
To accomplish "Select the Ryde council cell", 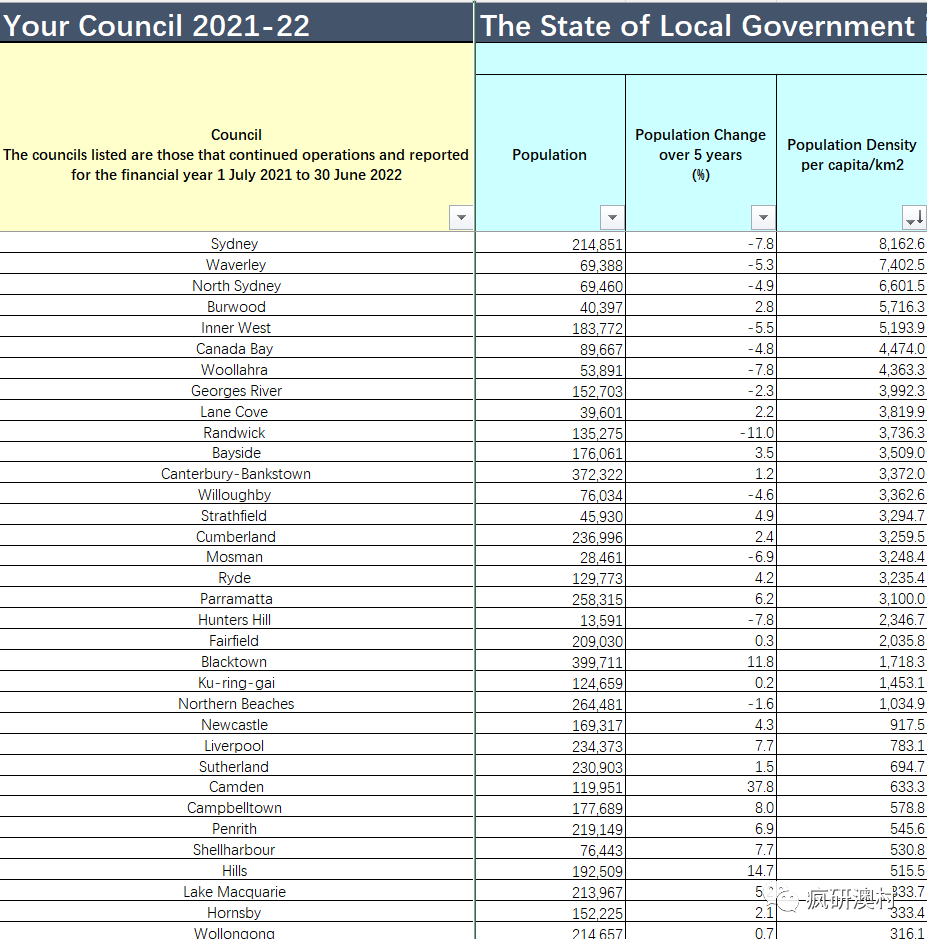I will click(236, 577).
